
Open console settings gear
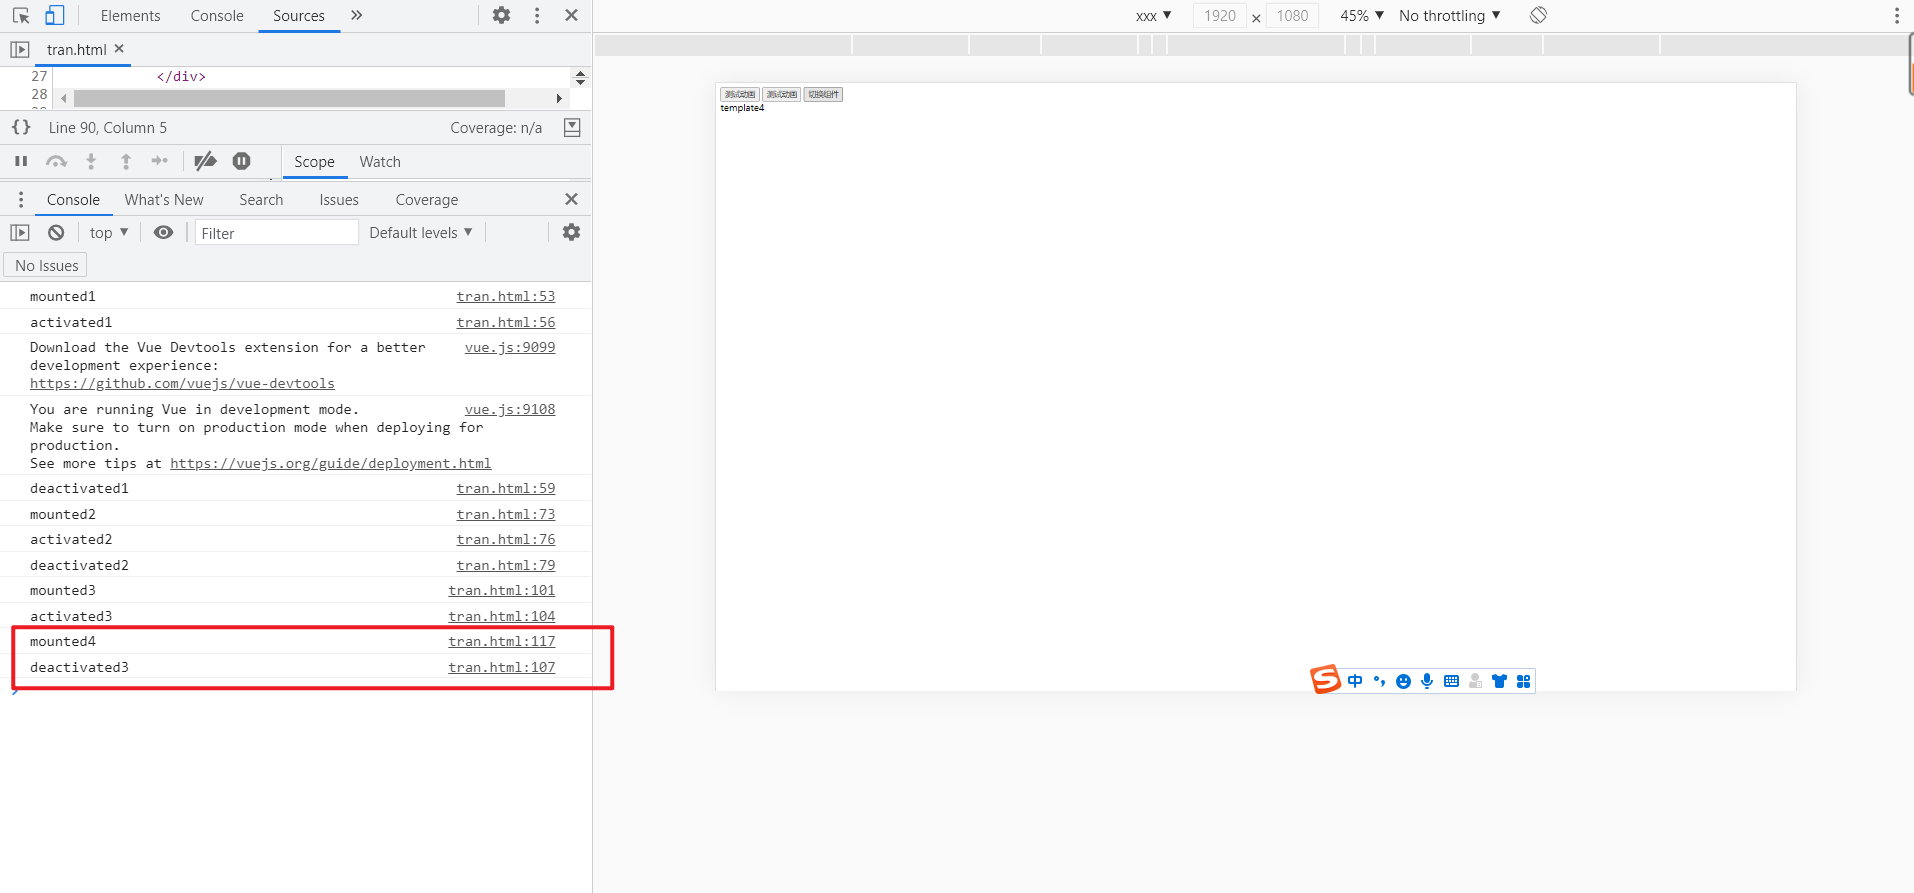coord(572,232)
